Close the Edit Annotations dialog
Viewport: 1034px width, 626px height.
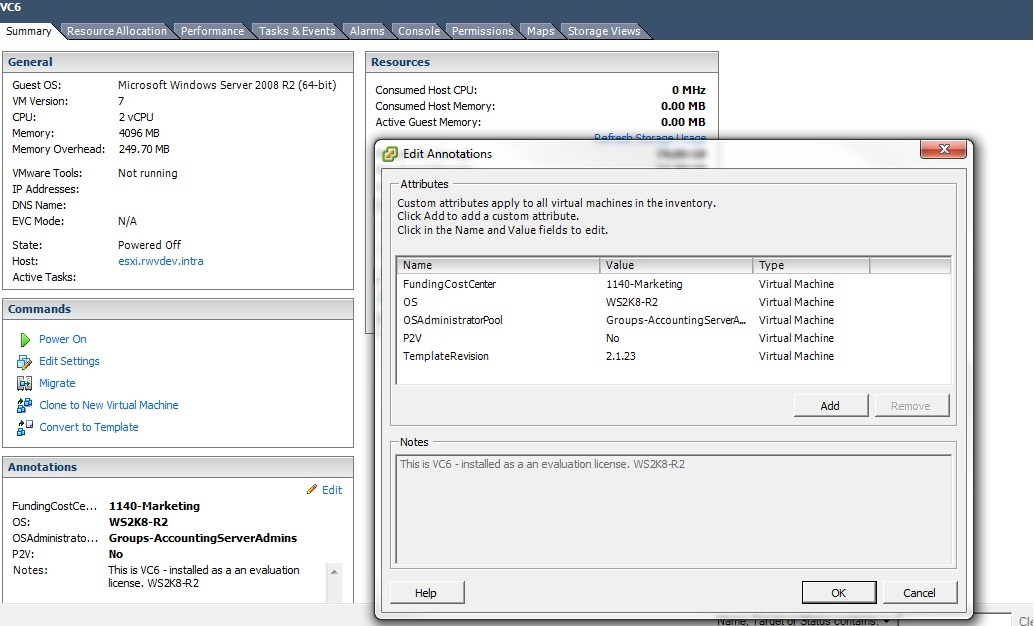943,149
